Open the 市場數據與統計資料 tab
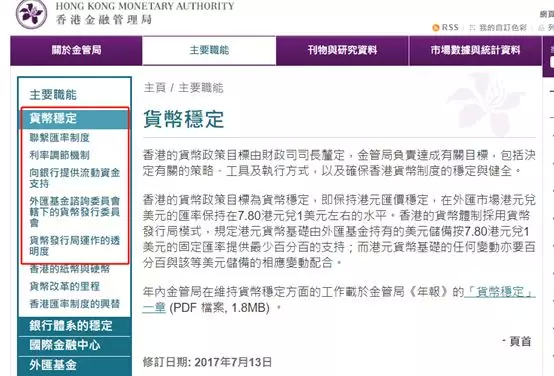The width and height of the screenshot is (554, 376). pyautogui.click(x=475, y=51)
